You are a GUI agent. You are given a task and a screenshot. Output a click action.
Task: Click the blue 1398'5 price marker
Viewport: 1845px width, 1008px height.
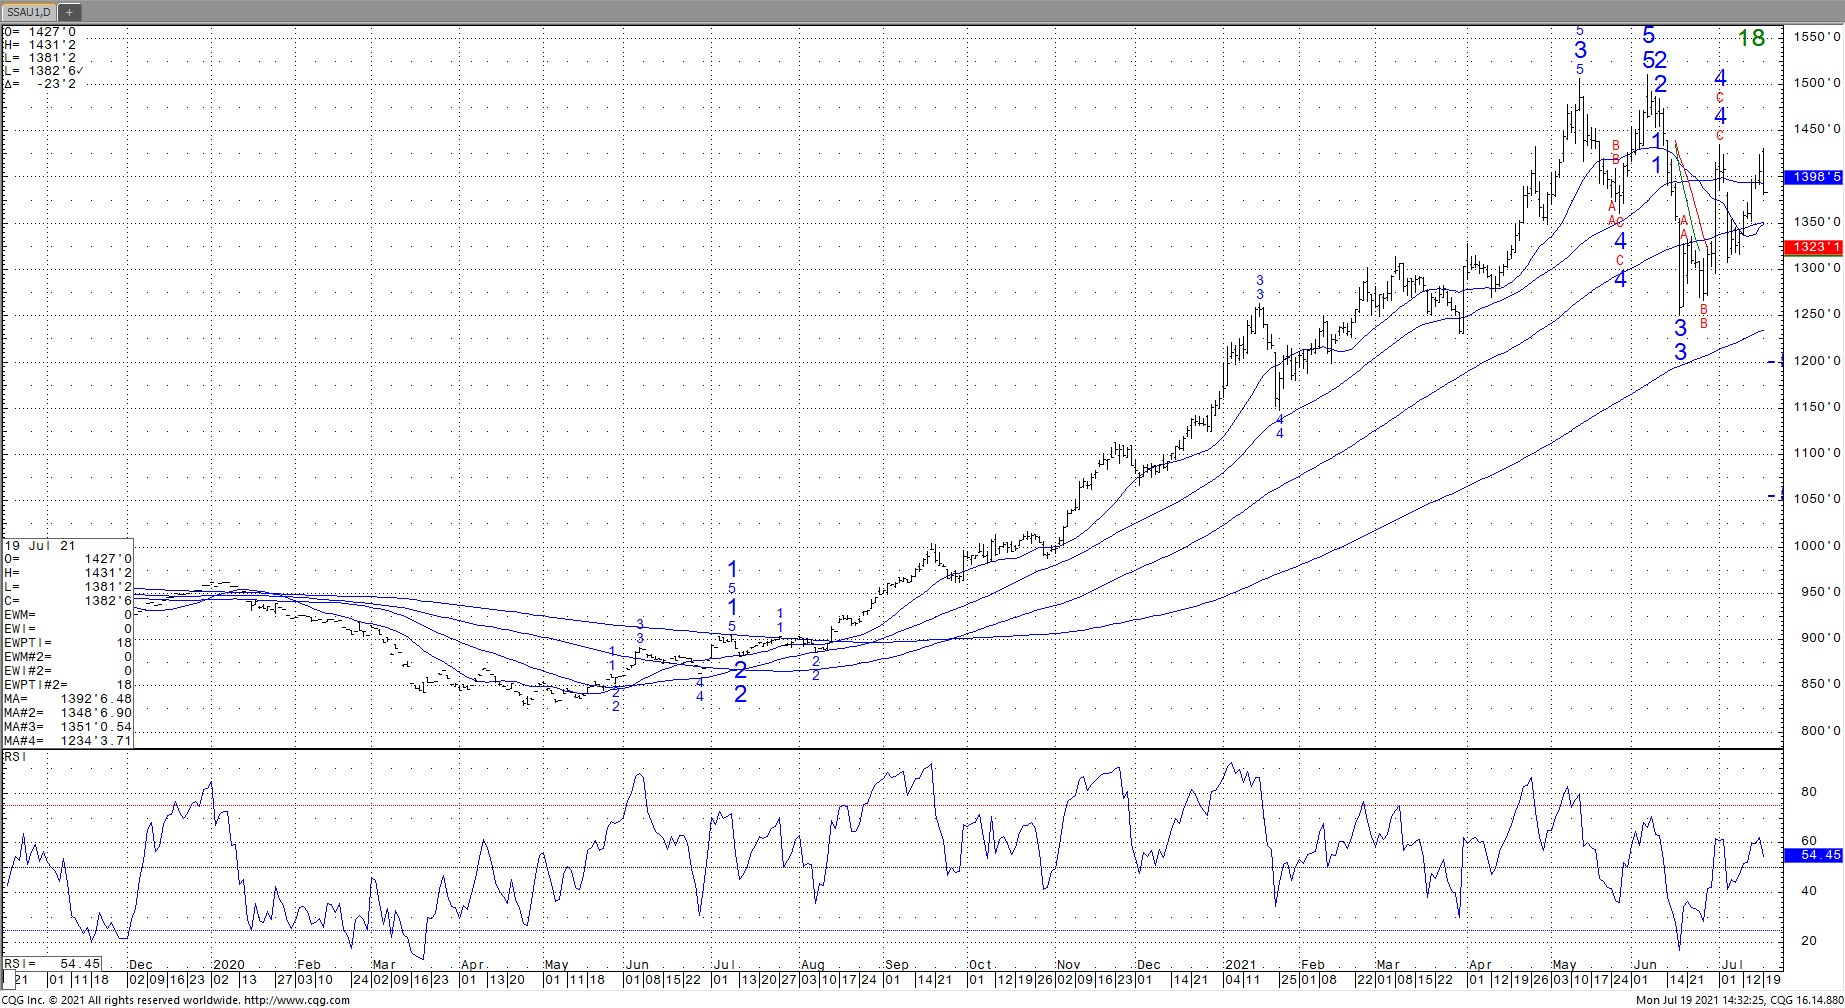coord(1814,177)
